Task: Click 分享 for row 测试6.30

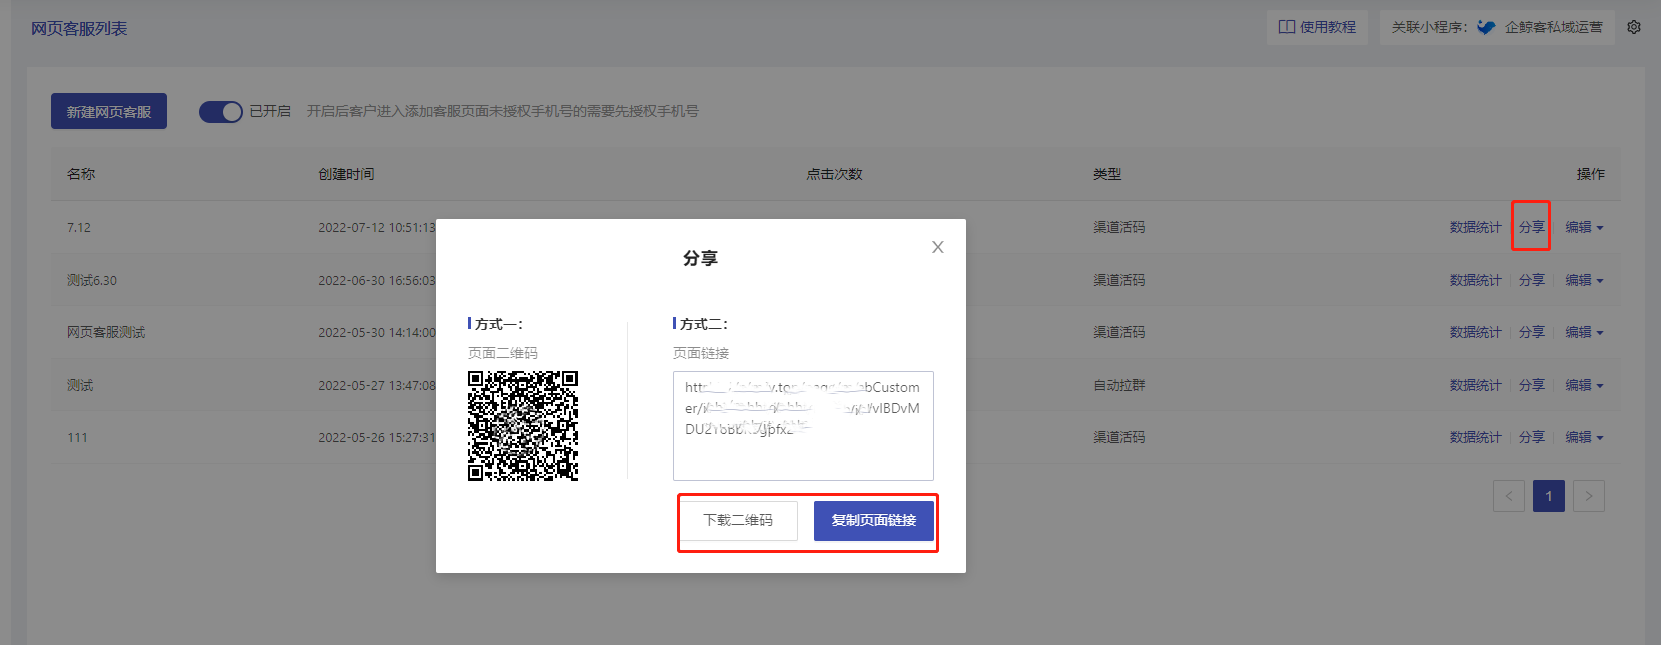Action: [1532, 280]
